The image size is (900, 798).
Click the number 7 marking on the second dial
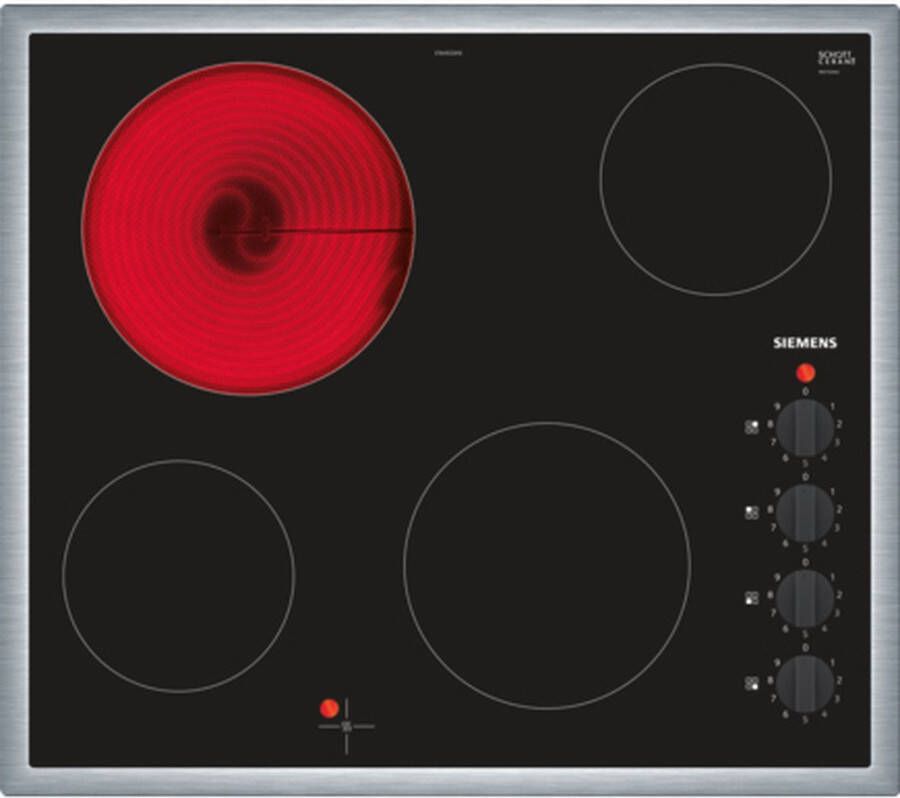pyautogui.click(x=772, y=527)
